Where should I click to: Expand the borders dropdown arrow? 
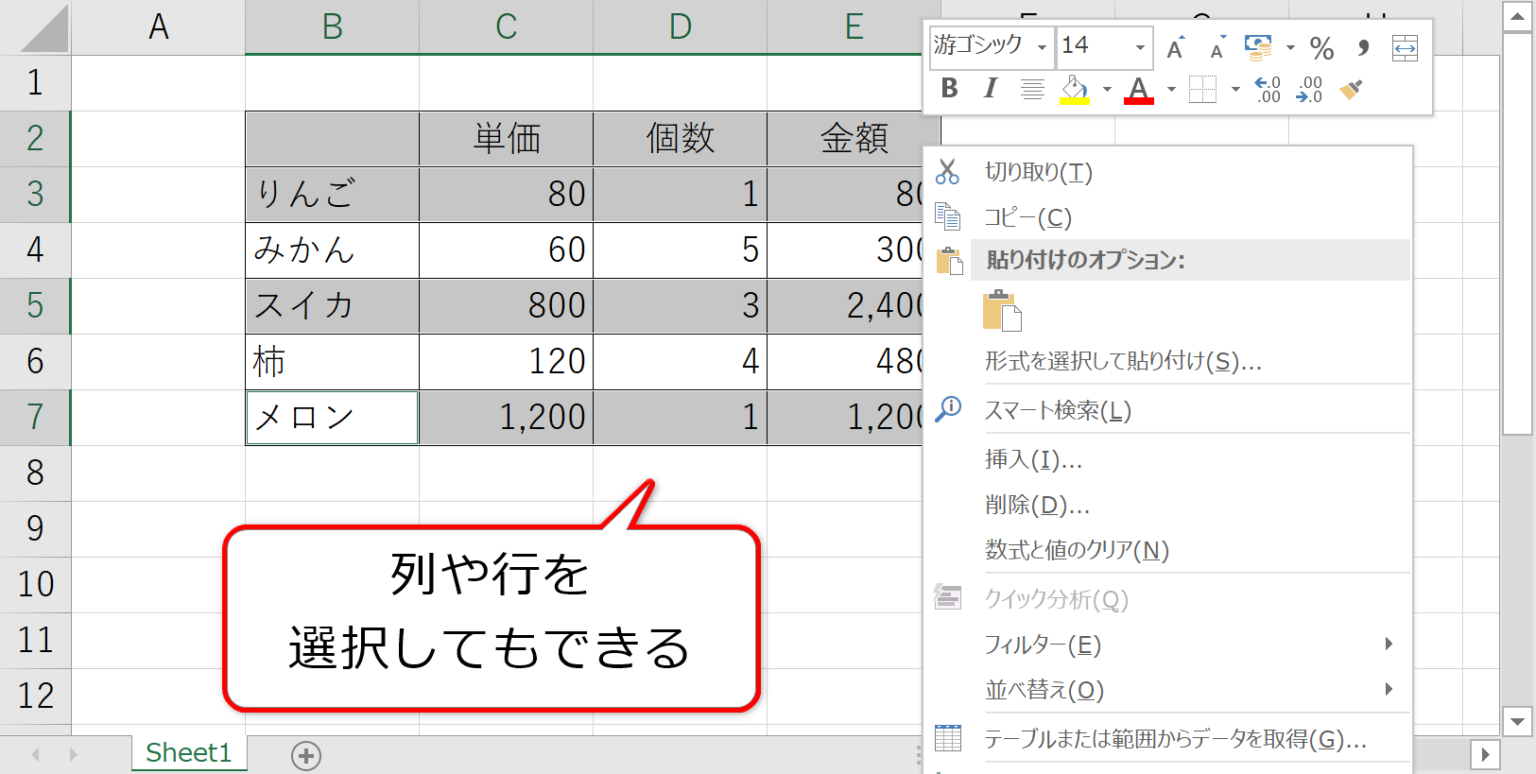1235,90
